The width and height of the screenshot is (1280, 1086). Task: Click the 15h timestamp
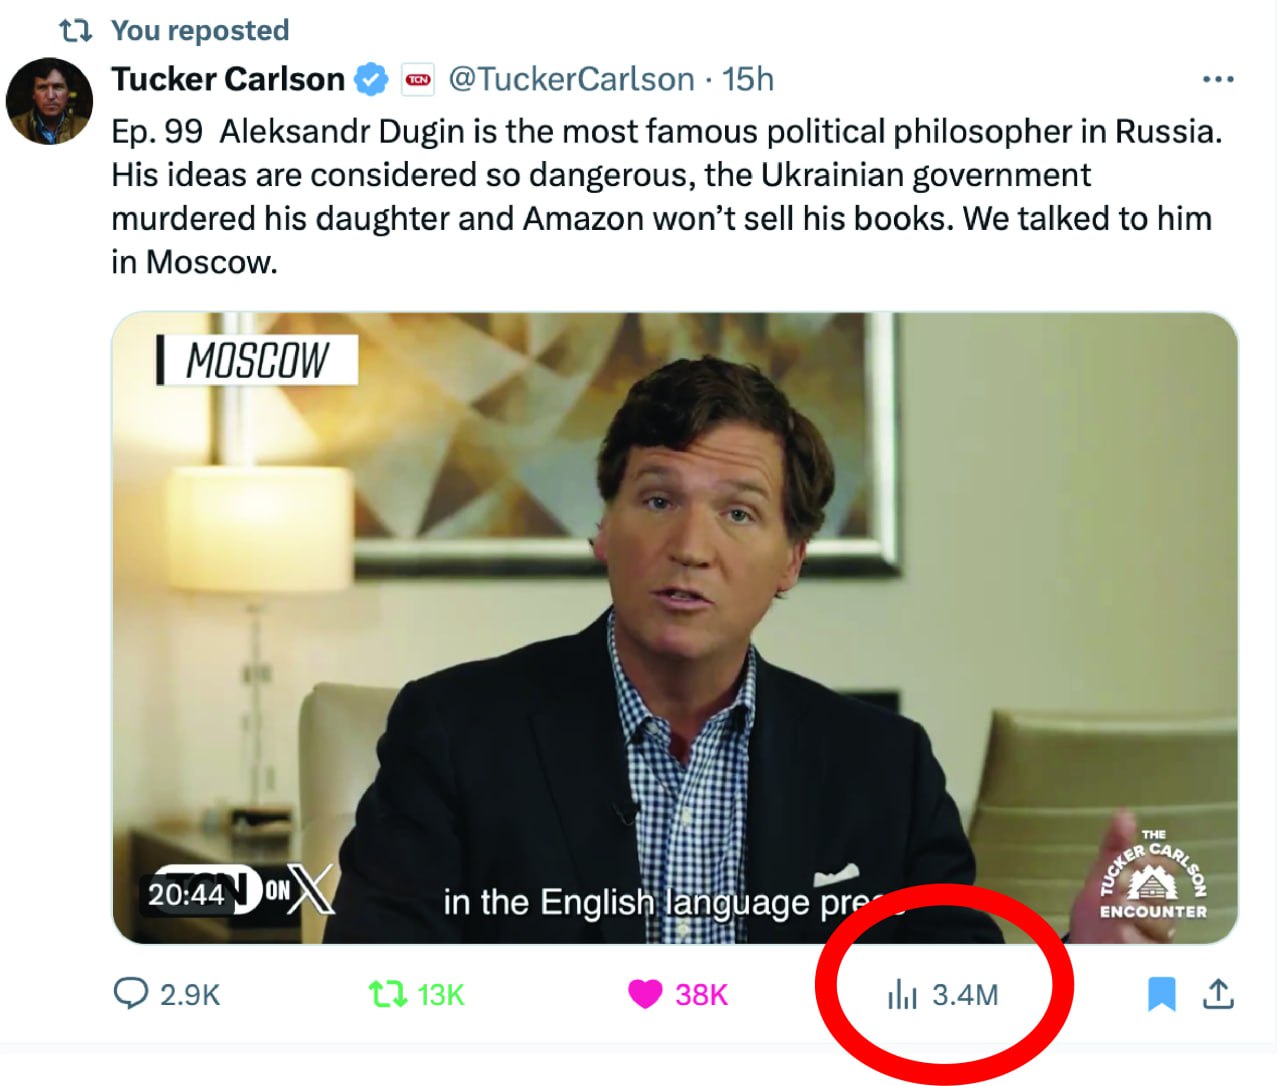click(x=748, y=79)
